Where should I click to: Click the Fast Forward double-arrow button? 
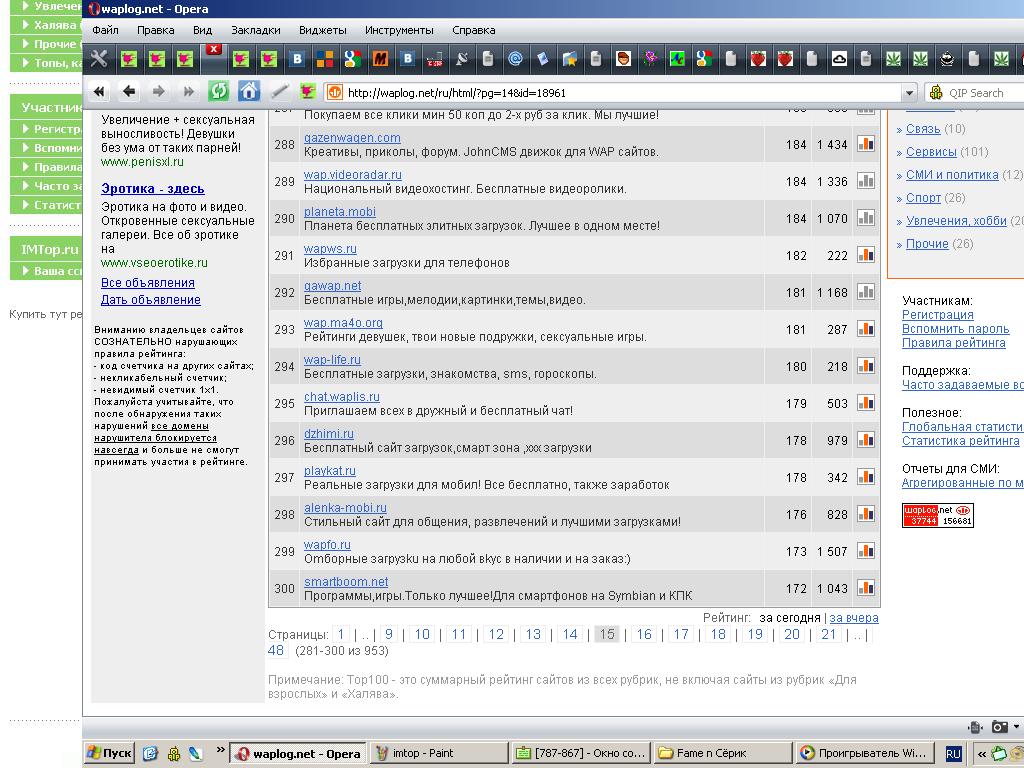(188, 92)
